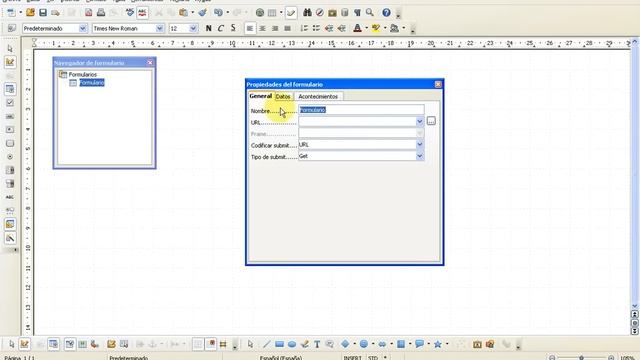Save the document with the floppy icon
Viewport: 640px width, 360px height.
pos(43,13)
